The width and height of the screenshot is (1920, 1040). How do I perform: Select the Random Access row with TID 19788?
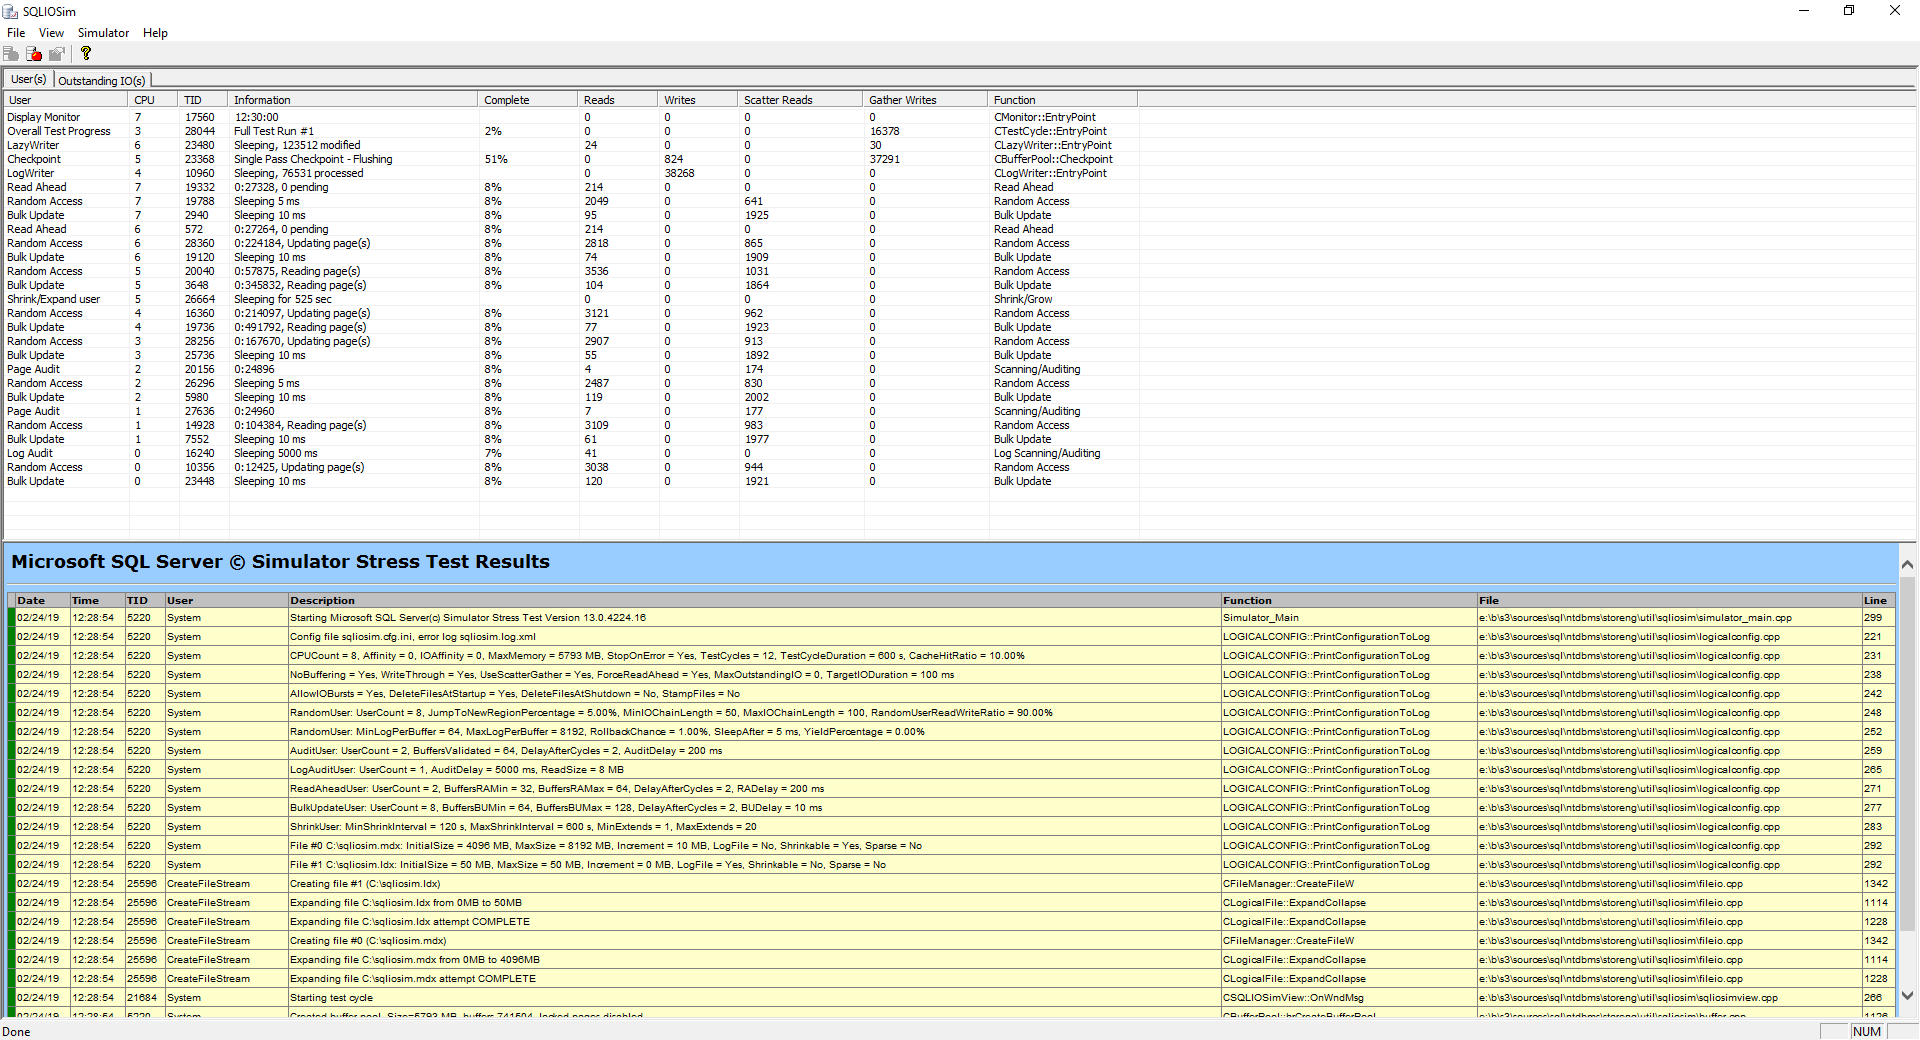[570, 201]
